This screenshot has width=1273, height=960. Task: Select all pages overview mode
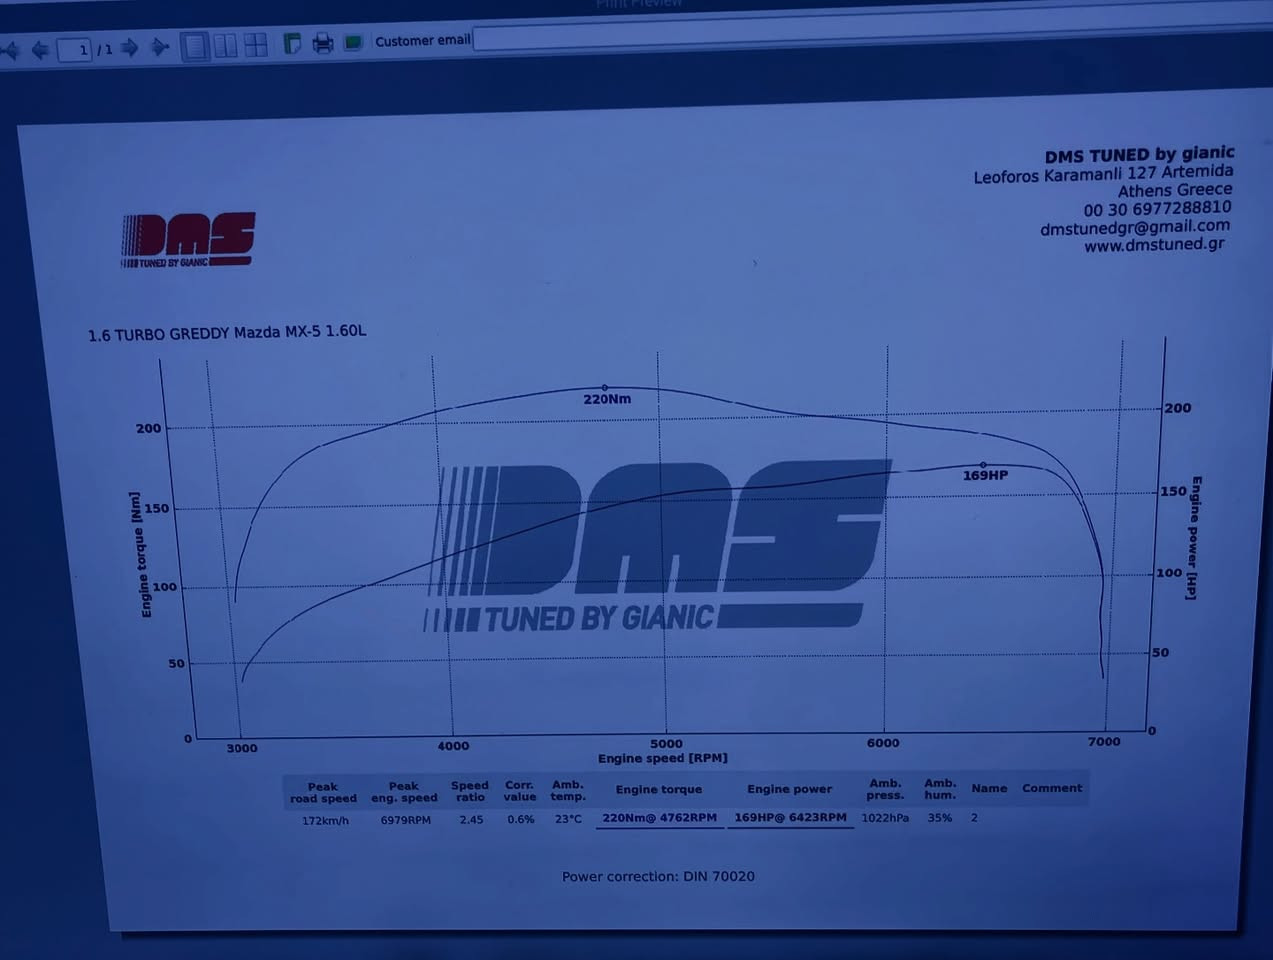[256, 45]
